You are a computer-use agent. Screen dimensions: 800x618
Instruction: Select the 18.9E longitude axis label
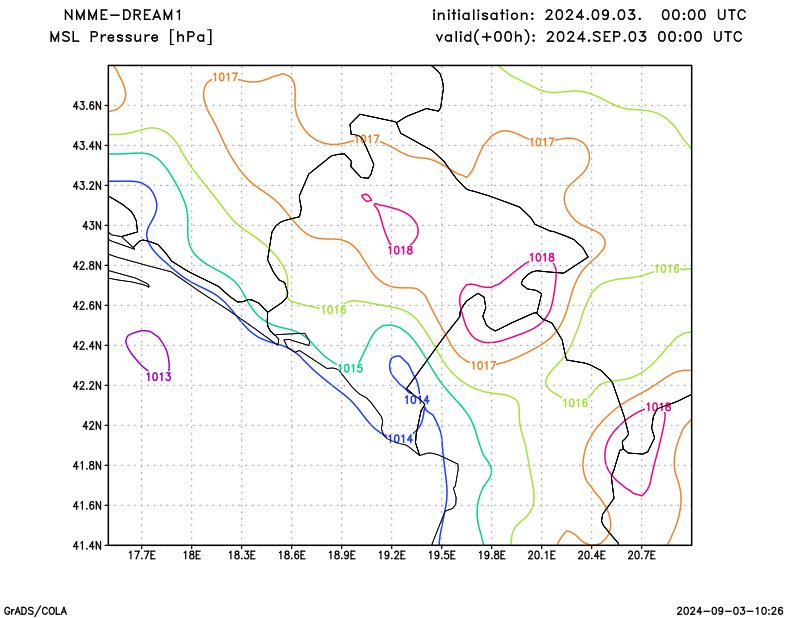coord(342,555)
